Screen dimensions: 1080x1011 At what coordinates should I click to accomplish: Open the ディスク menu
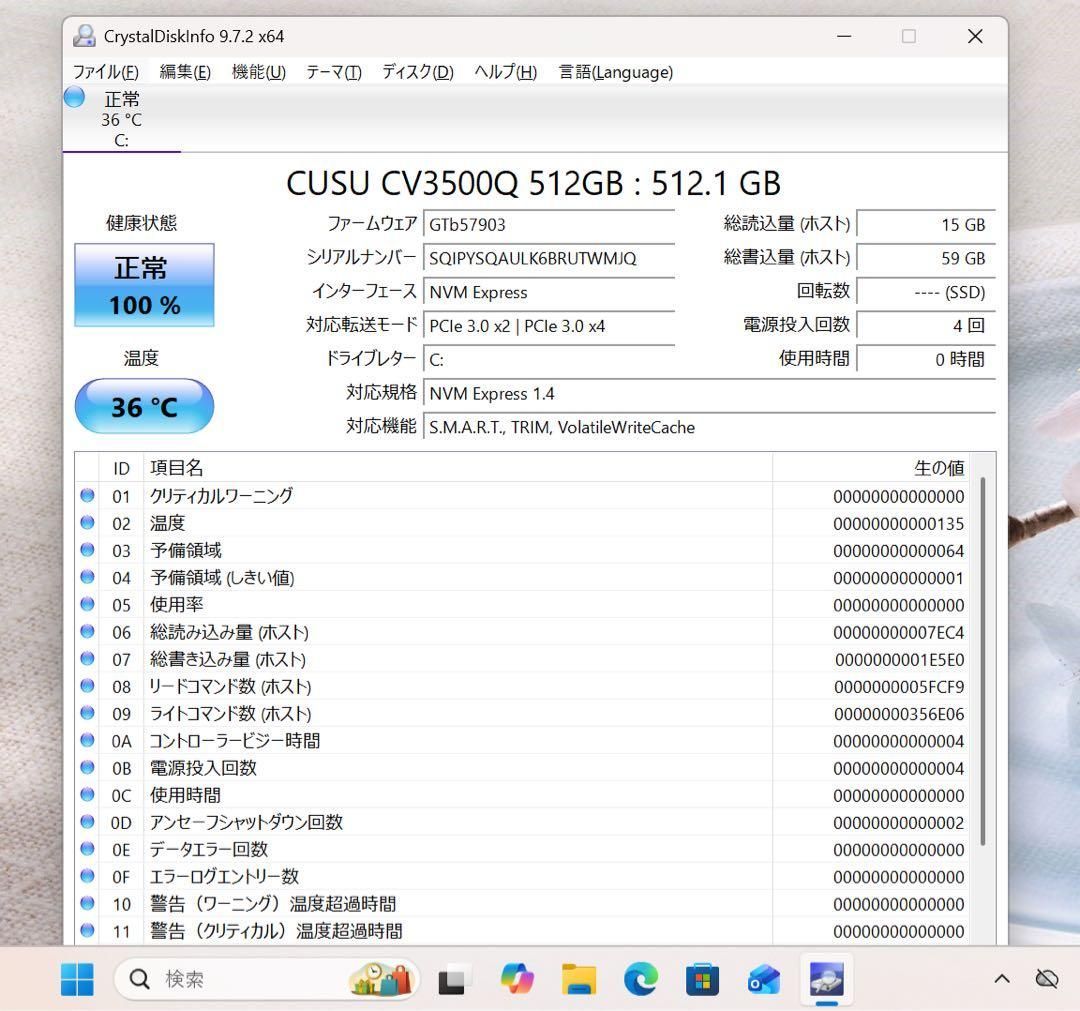pos(415,72)
